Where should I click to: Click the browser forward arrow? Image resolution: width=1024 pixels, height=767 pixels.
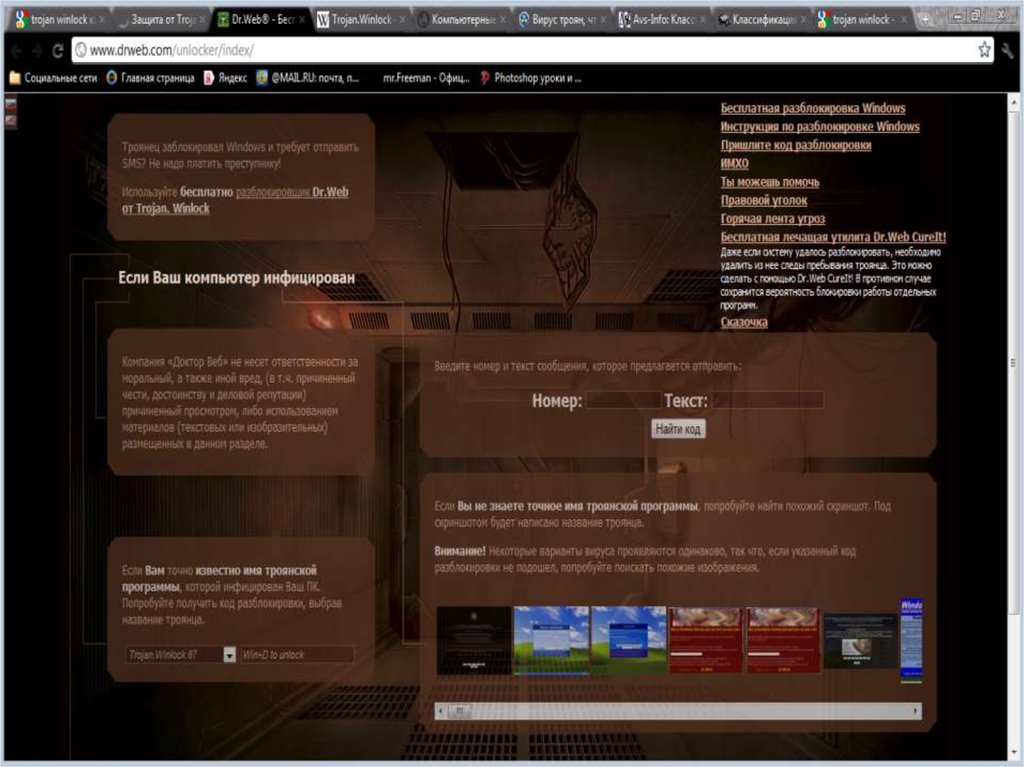click(37, 51)
